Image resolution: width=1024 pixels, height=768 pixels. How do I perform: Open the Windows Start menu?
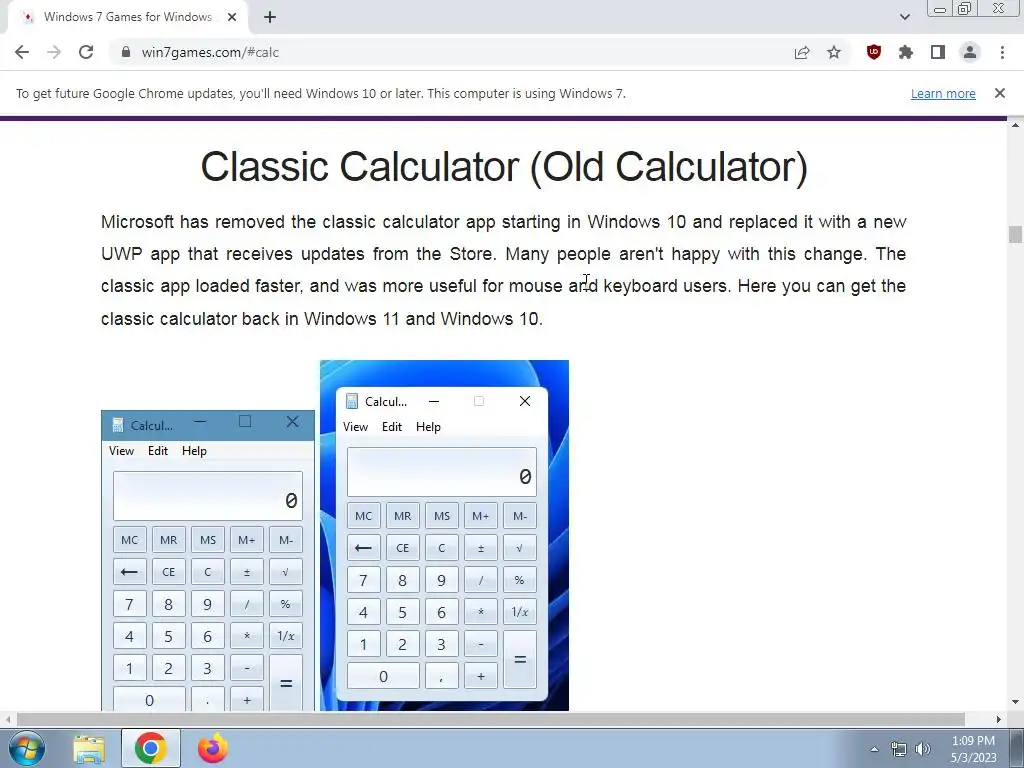point(26,748)
